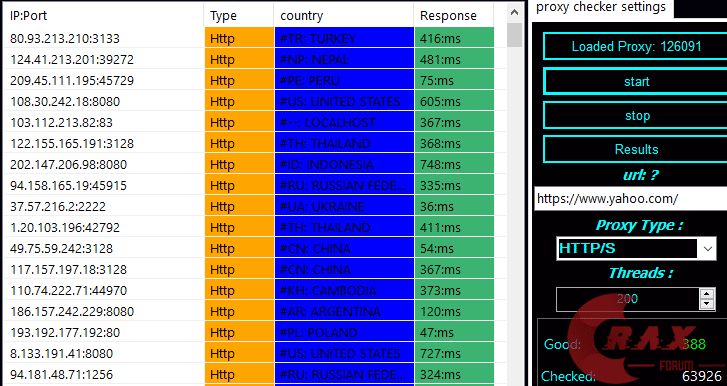Sort by the Type column header

pyautogui.click(x=239, y=15)
